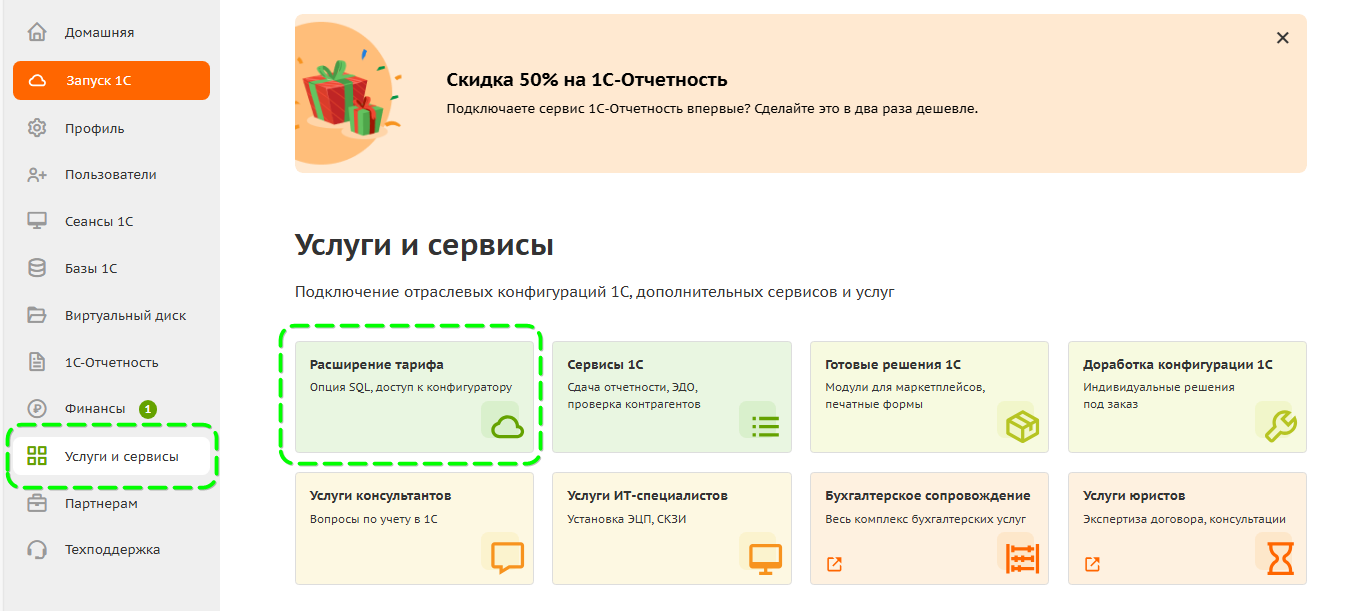Click the Техподдержка headset icon

37,549
